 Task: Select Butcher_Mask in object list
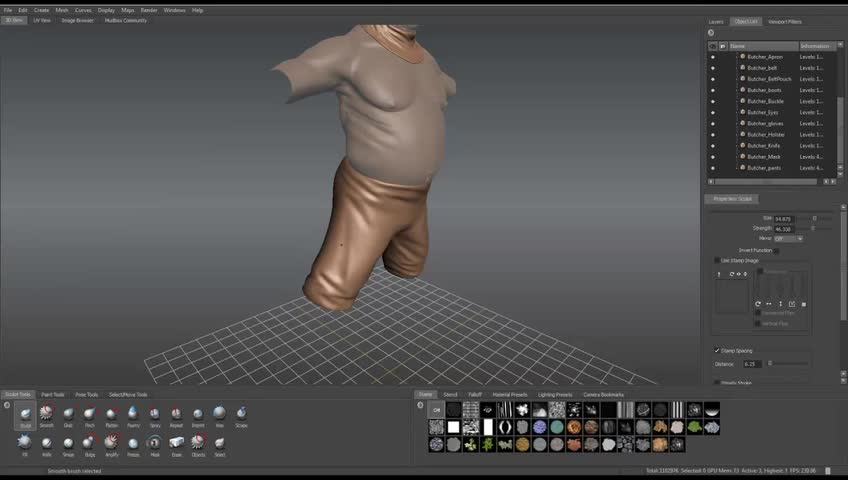point(764,157)
